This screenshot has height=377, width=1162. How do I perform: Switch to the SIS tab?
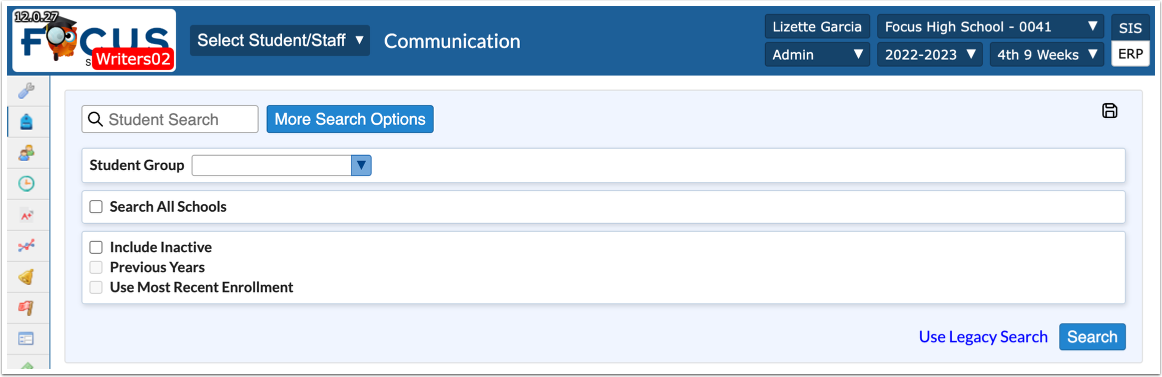tap(1130, 27)
